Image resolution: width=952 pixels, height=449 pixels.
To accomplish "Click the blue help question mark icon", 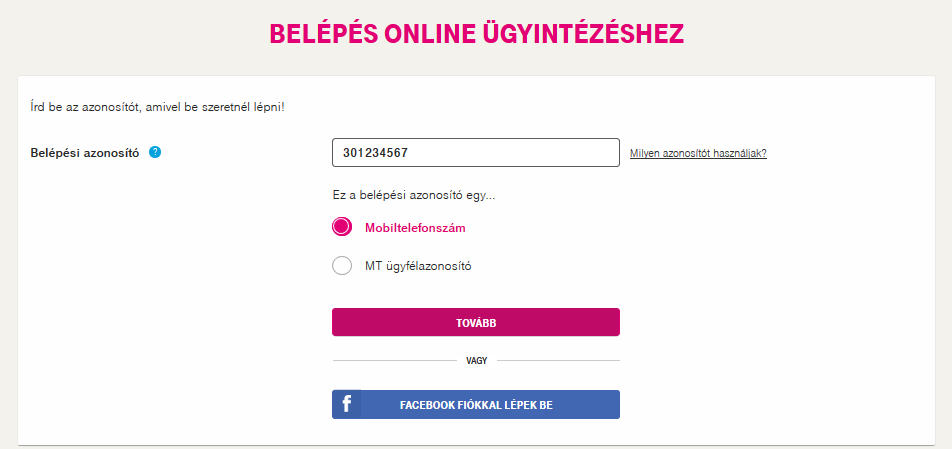I will (155, 152).
